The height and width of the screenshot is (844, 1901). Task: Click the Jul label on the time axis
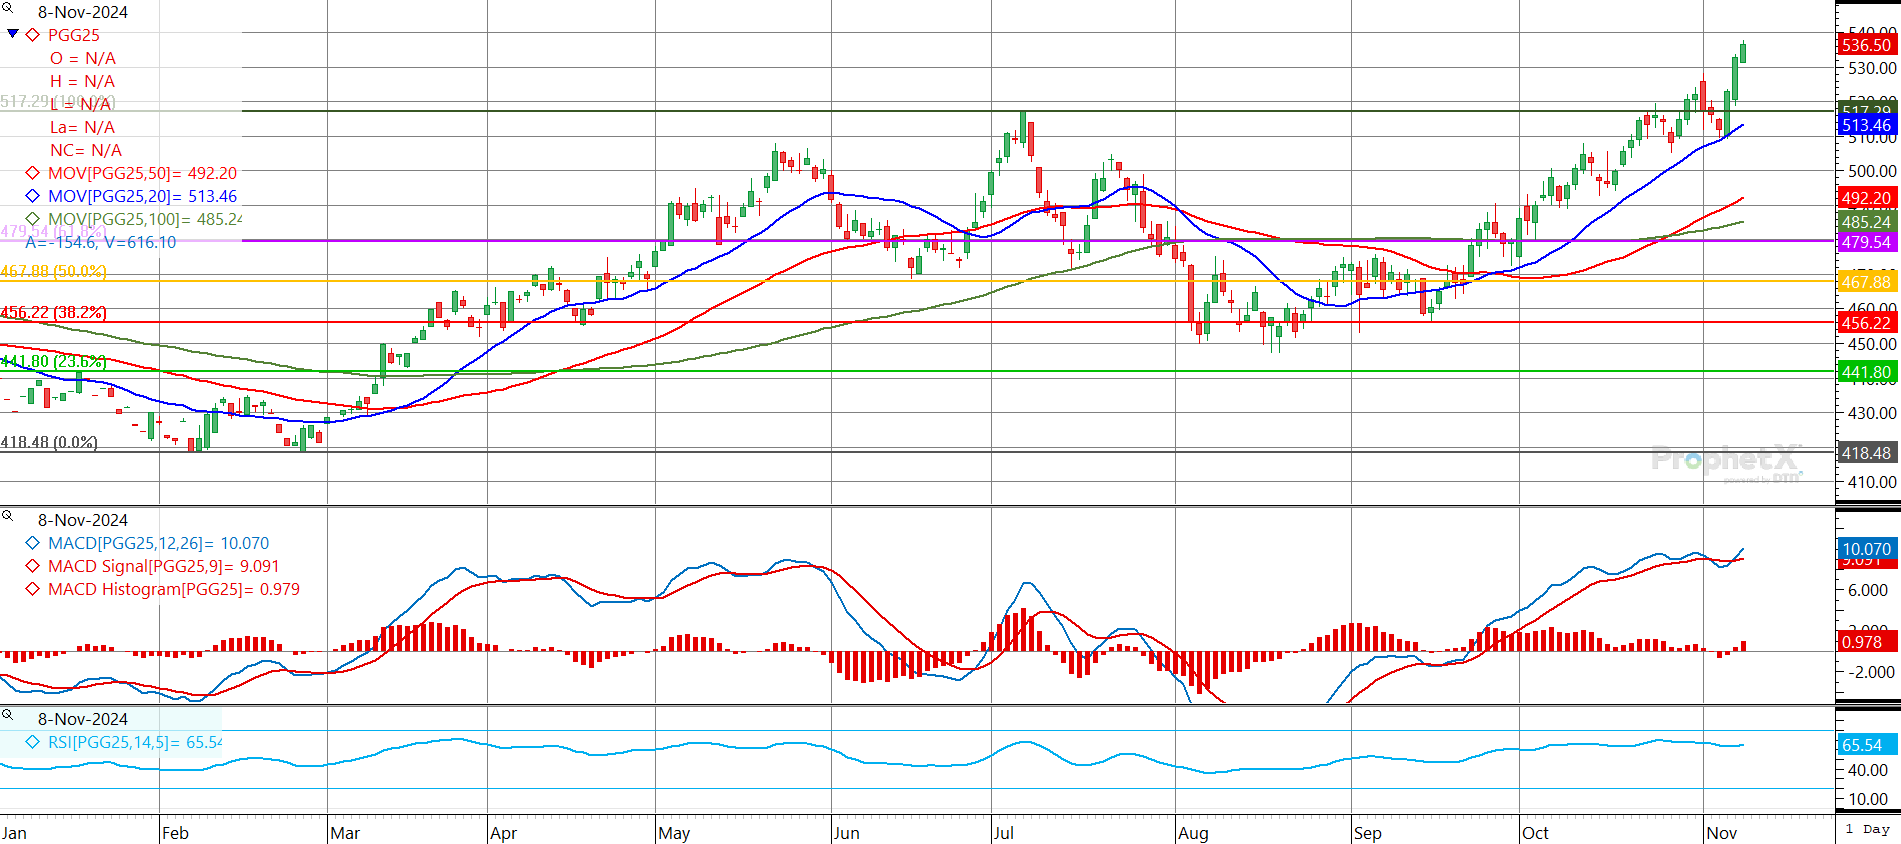click(1003, 833)
